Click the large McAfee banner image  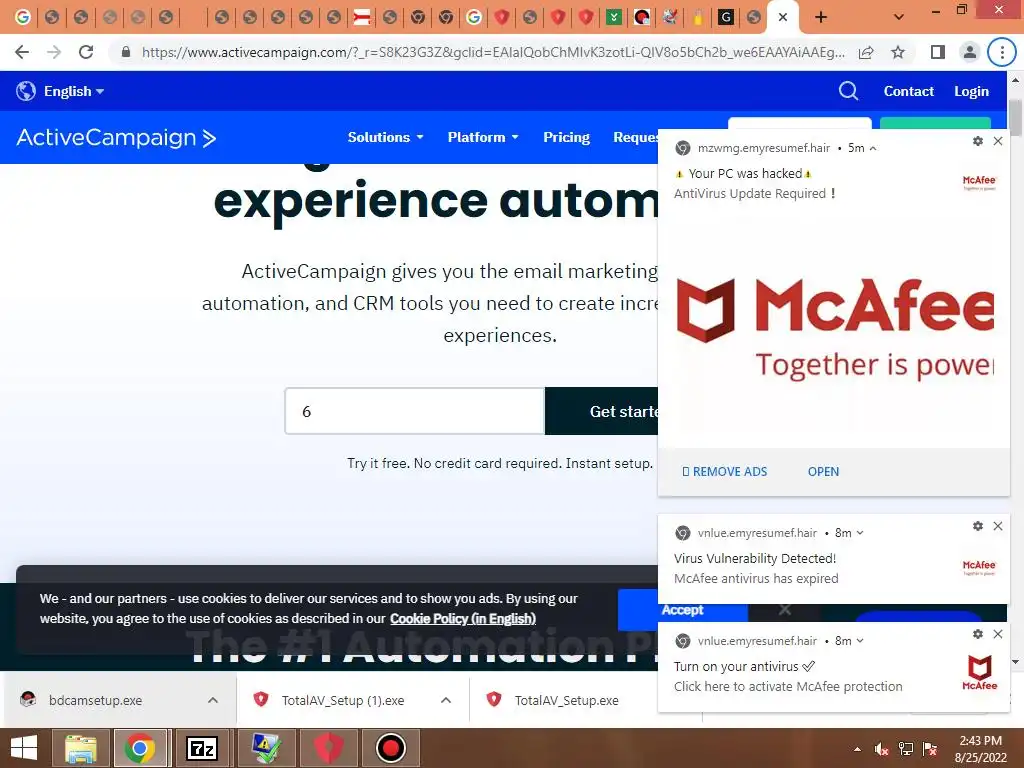click(x=834, y=330)
